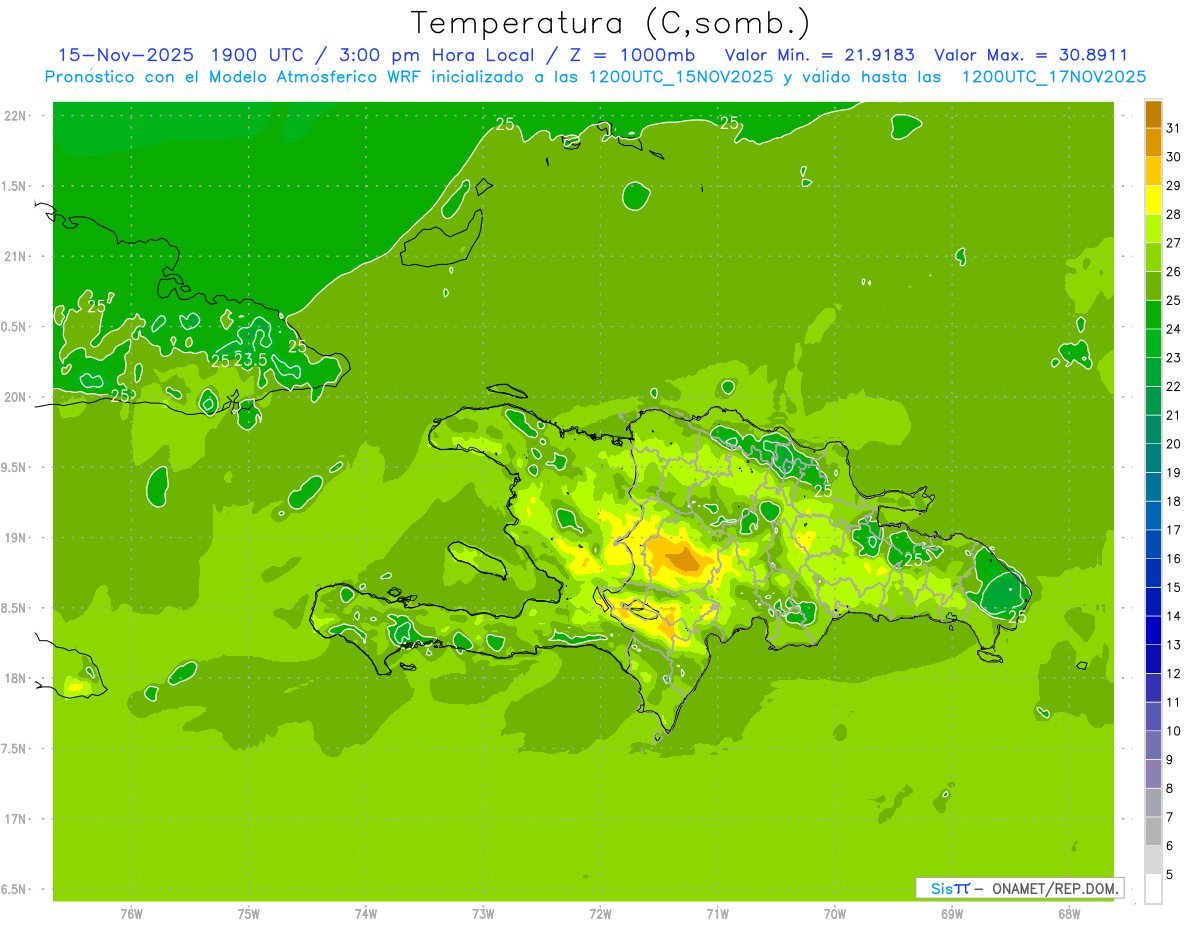The height and width of the screenshot is (927, 1200).
Task: Pick the blue swatch between 16 and 17
Action: pos(1153,544)
